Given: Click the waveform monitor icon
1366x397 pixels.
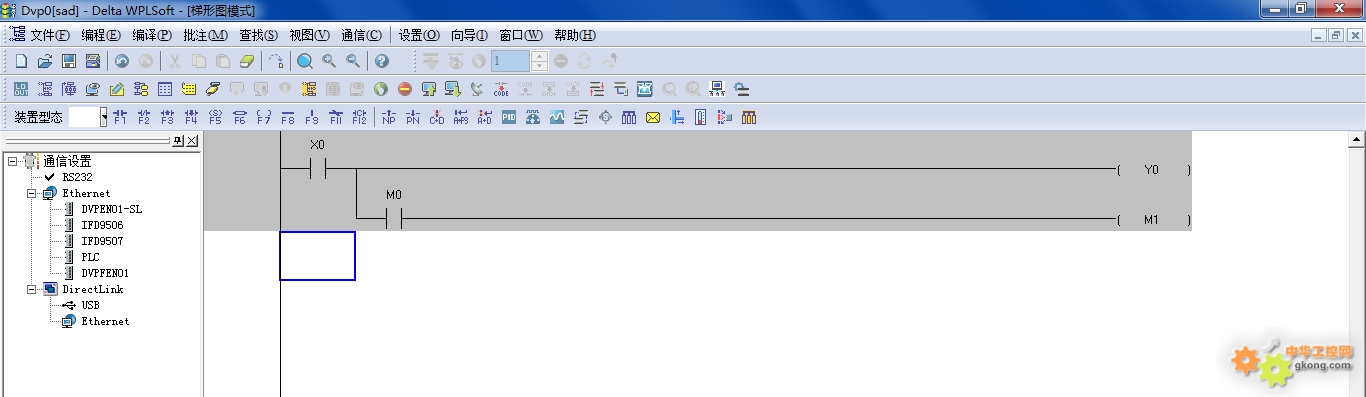Looking at the screenshot, I should pyautogui.click(x=557, y=117).
